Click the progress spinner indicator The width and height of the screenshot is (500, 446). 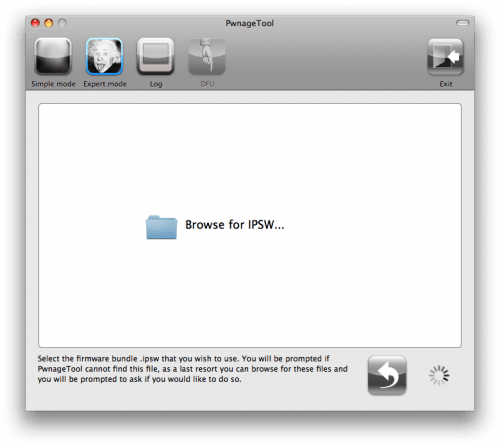[439, 375]
